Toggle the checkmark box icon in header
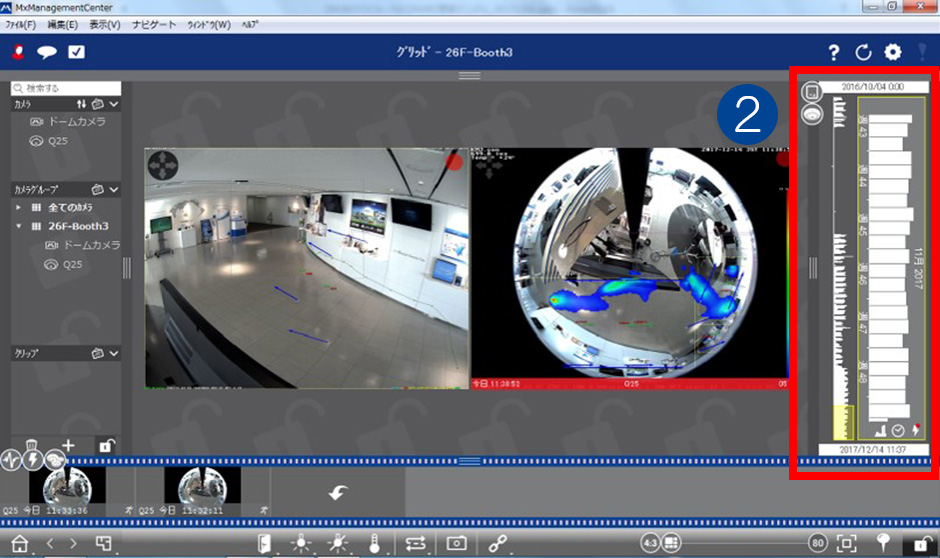940x558 pixels. point(76,52)
